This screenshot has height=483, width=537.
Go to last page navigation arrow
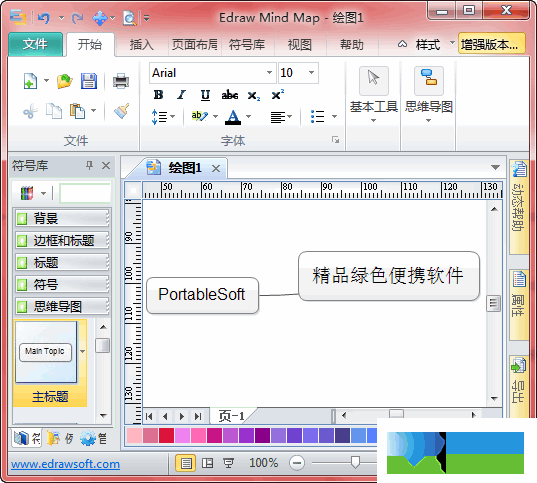(x=198, y=416)
